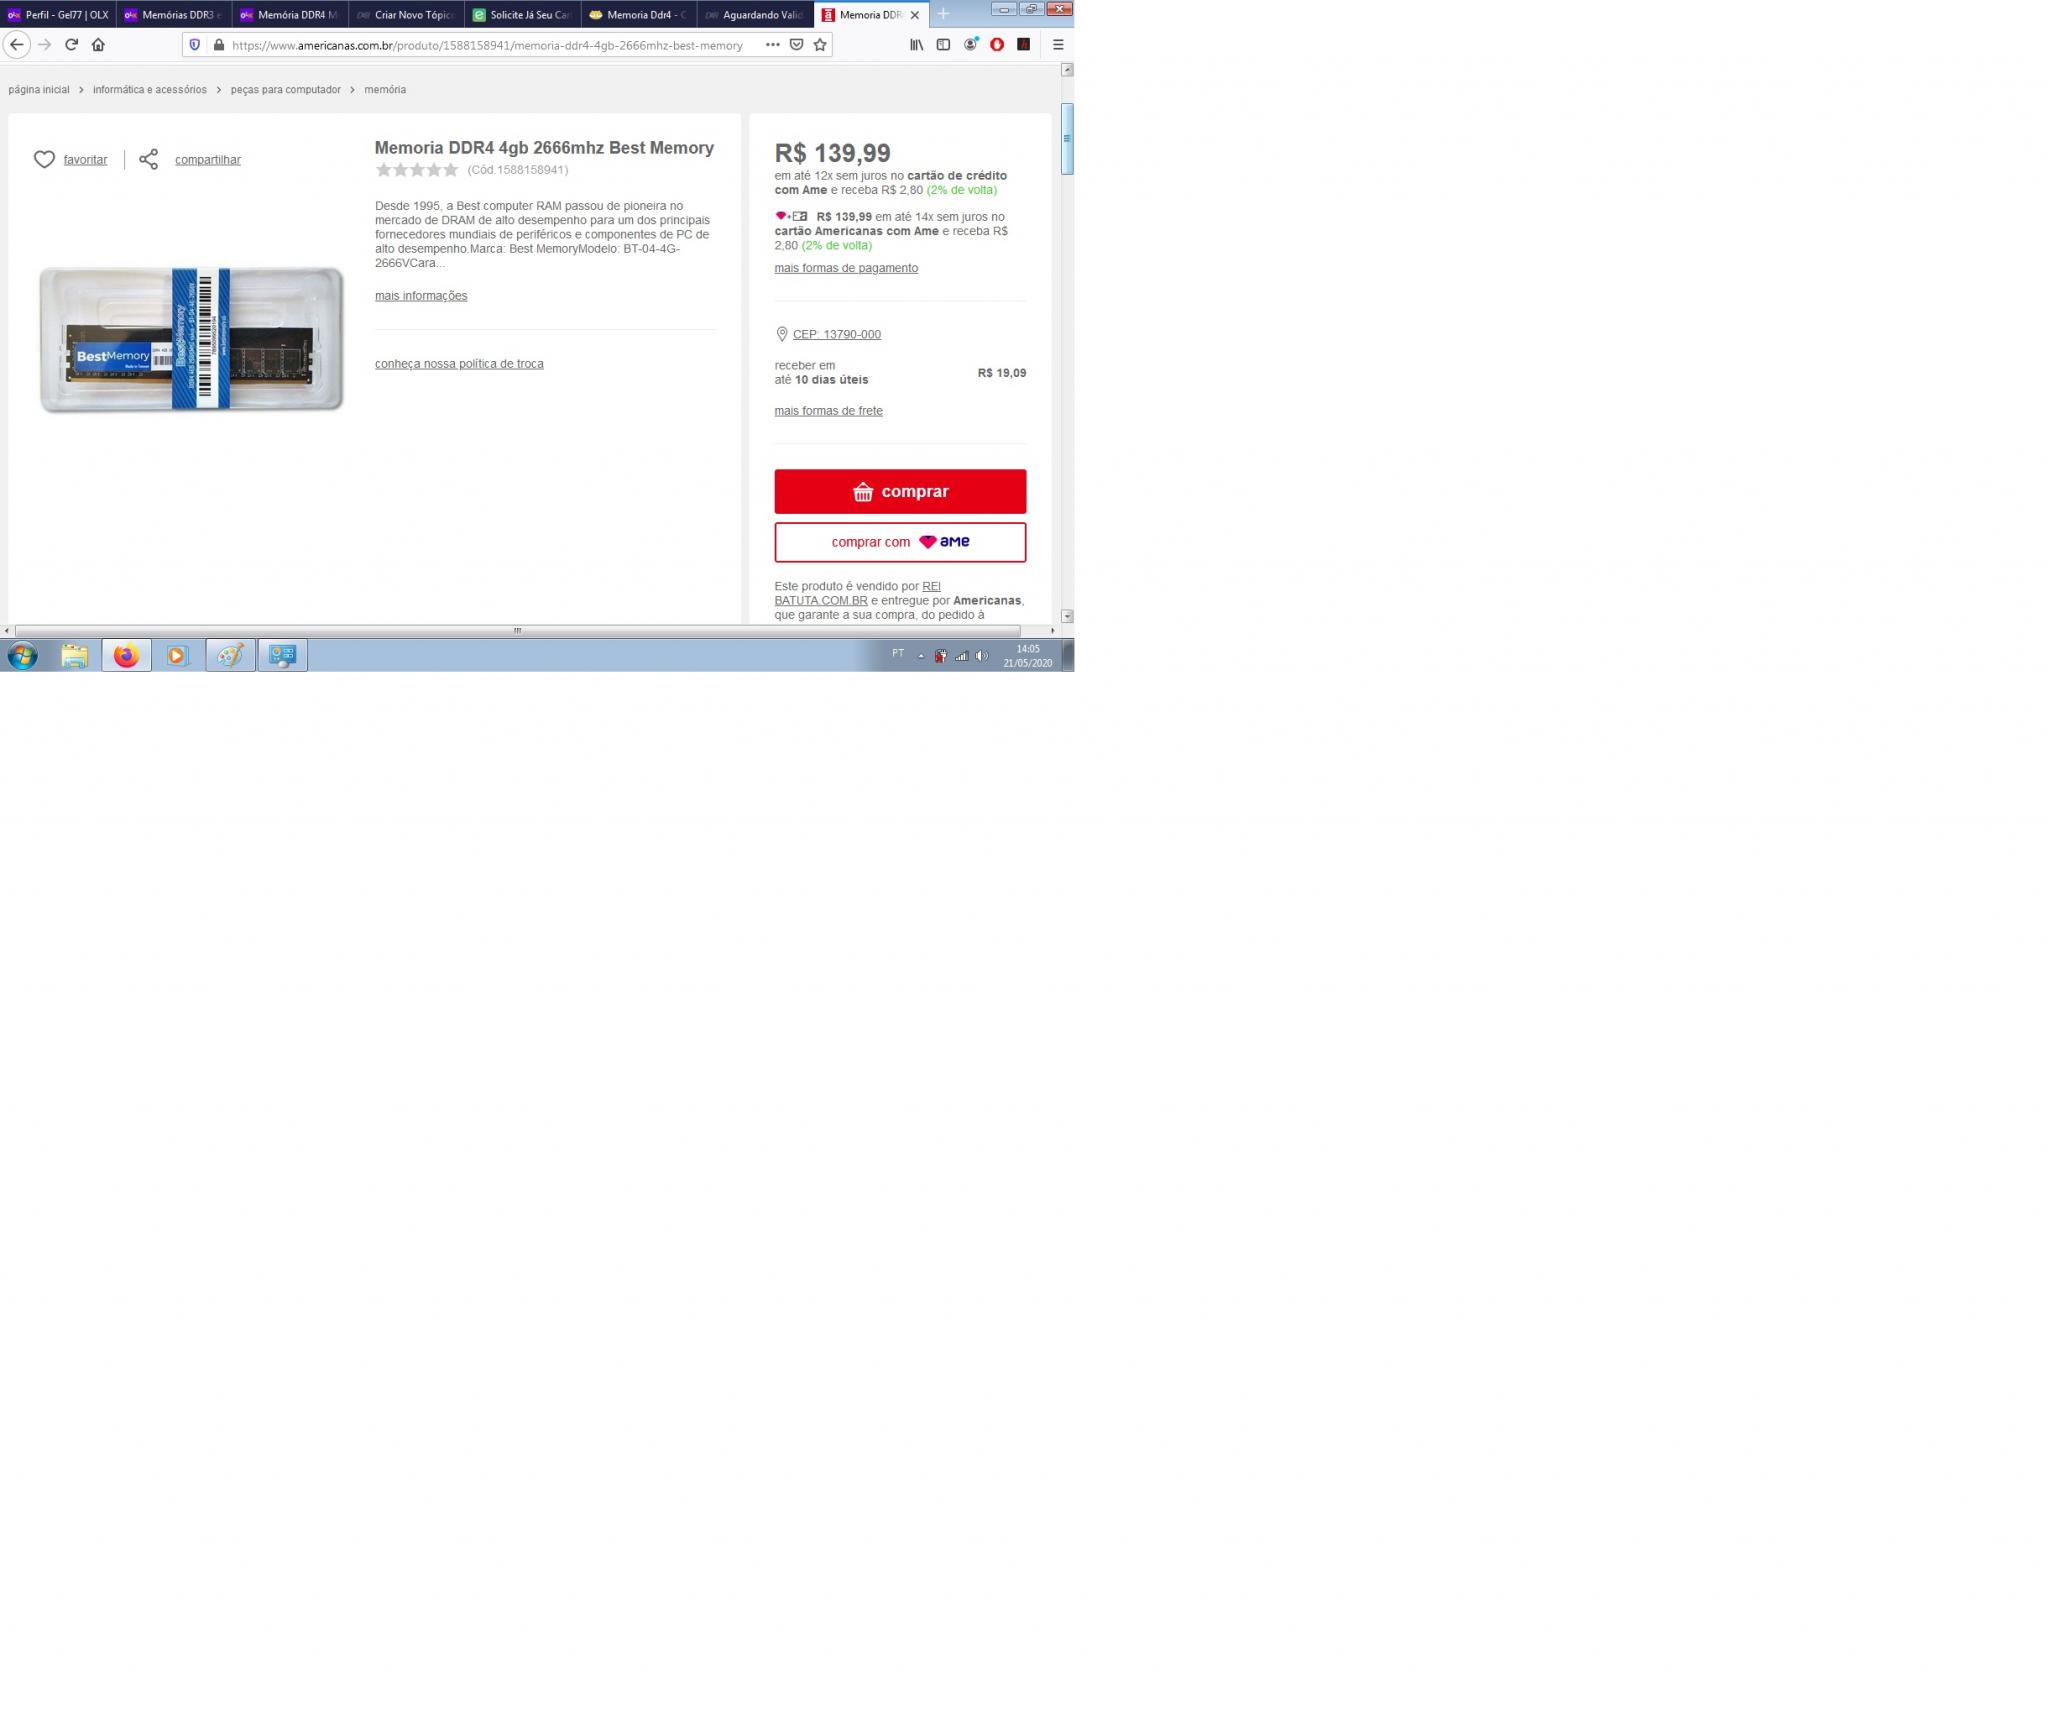The image size is (2048, 1733).
Task: Click the PT language indicator
Action: pyautogui.click(x=898, y=653)
